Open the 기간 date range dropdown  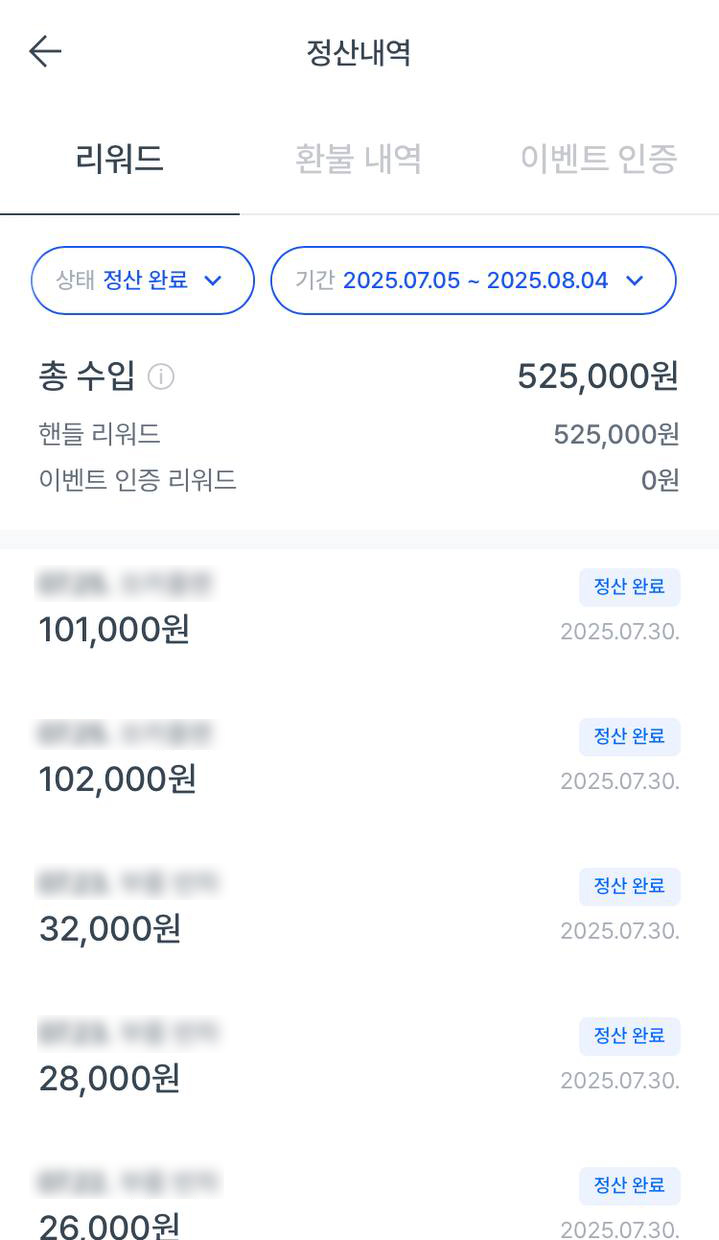coord(473,281)
